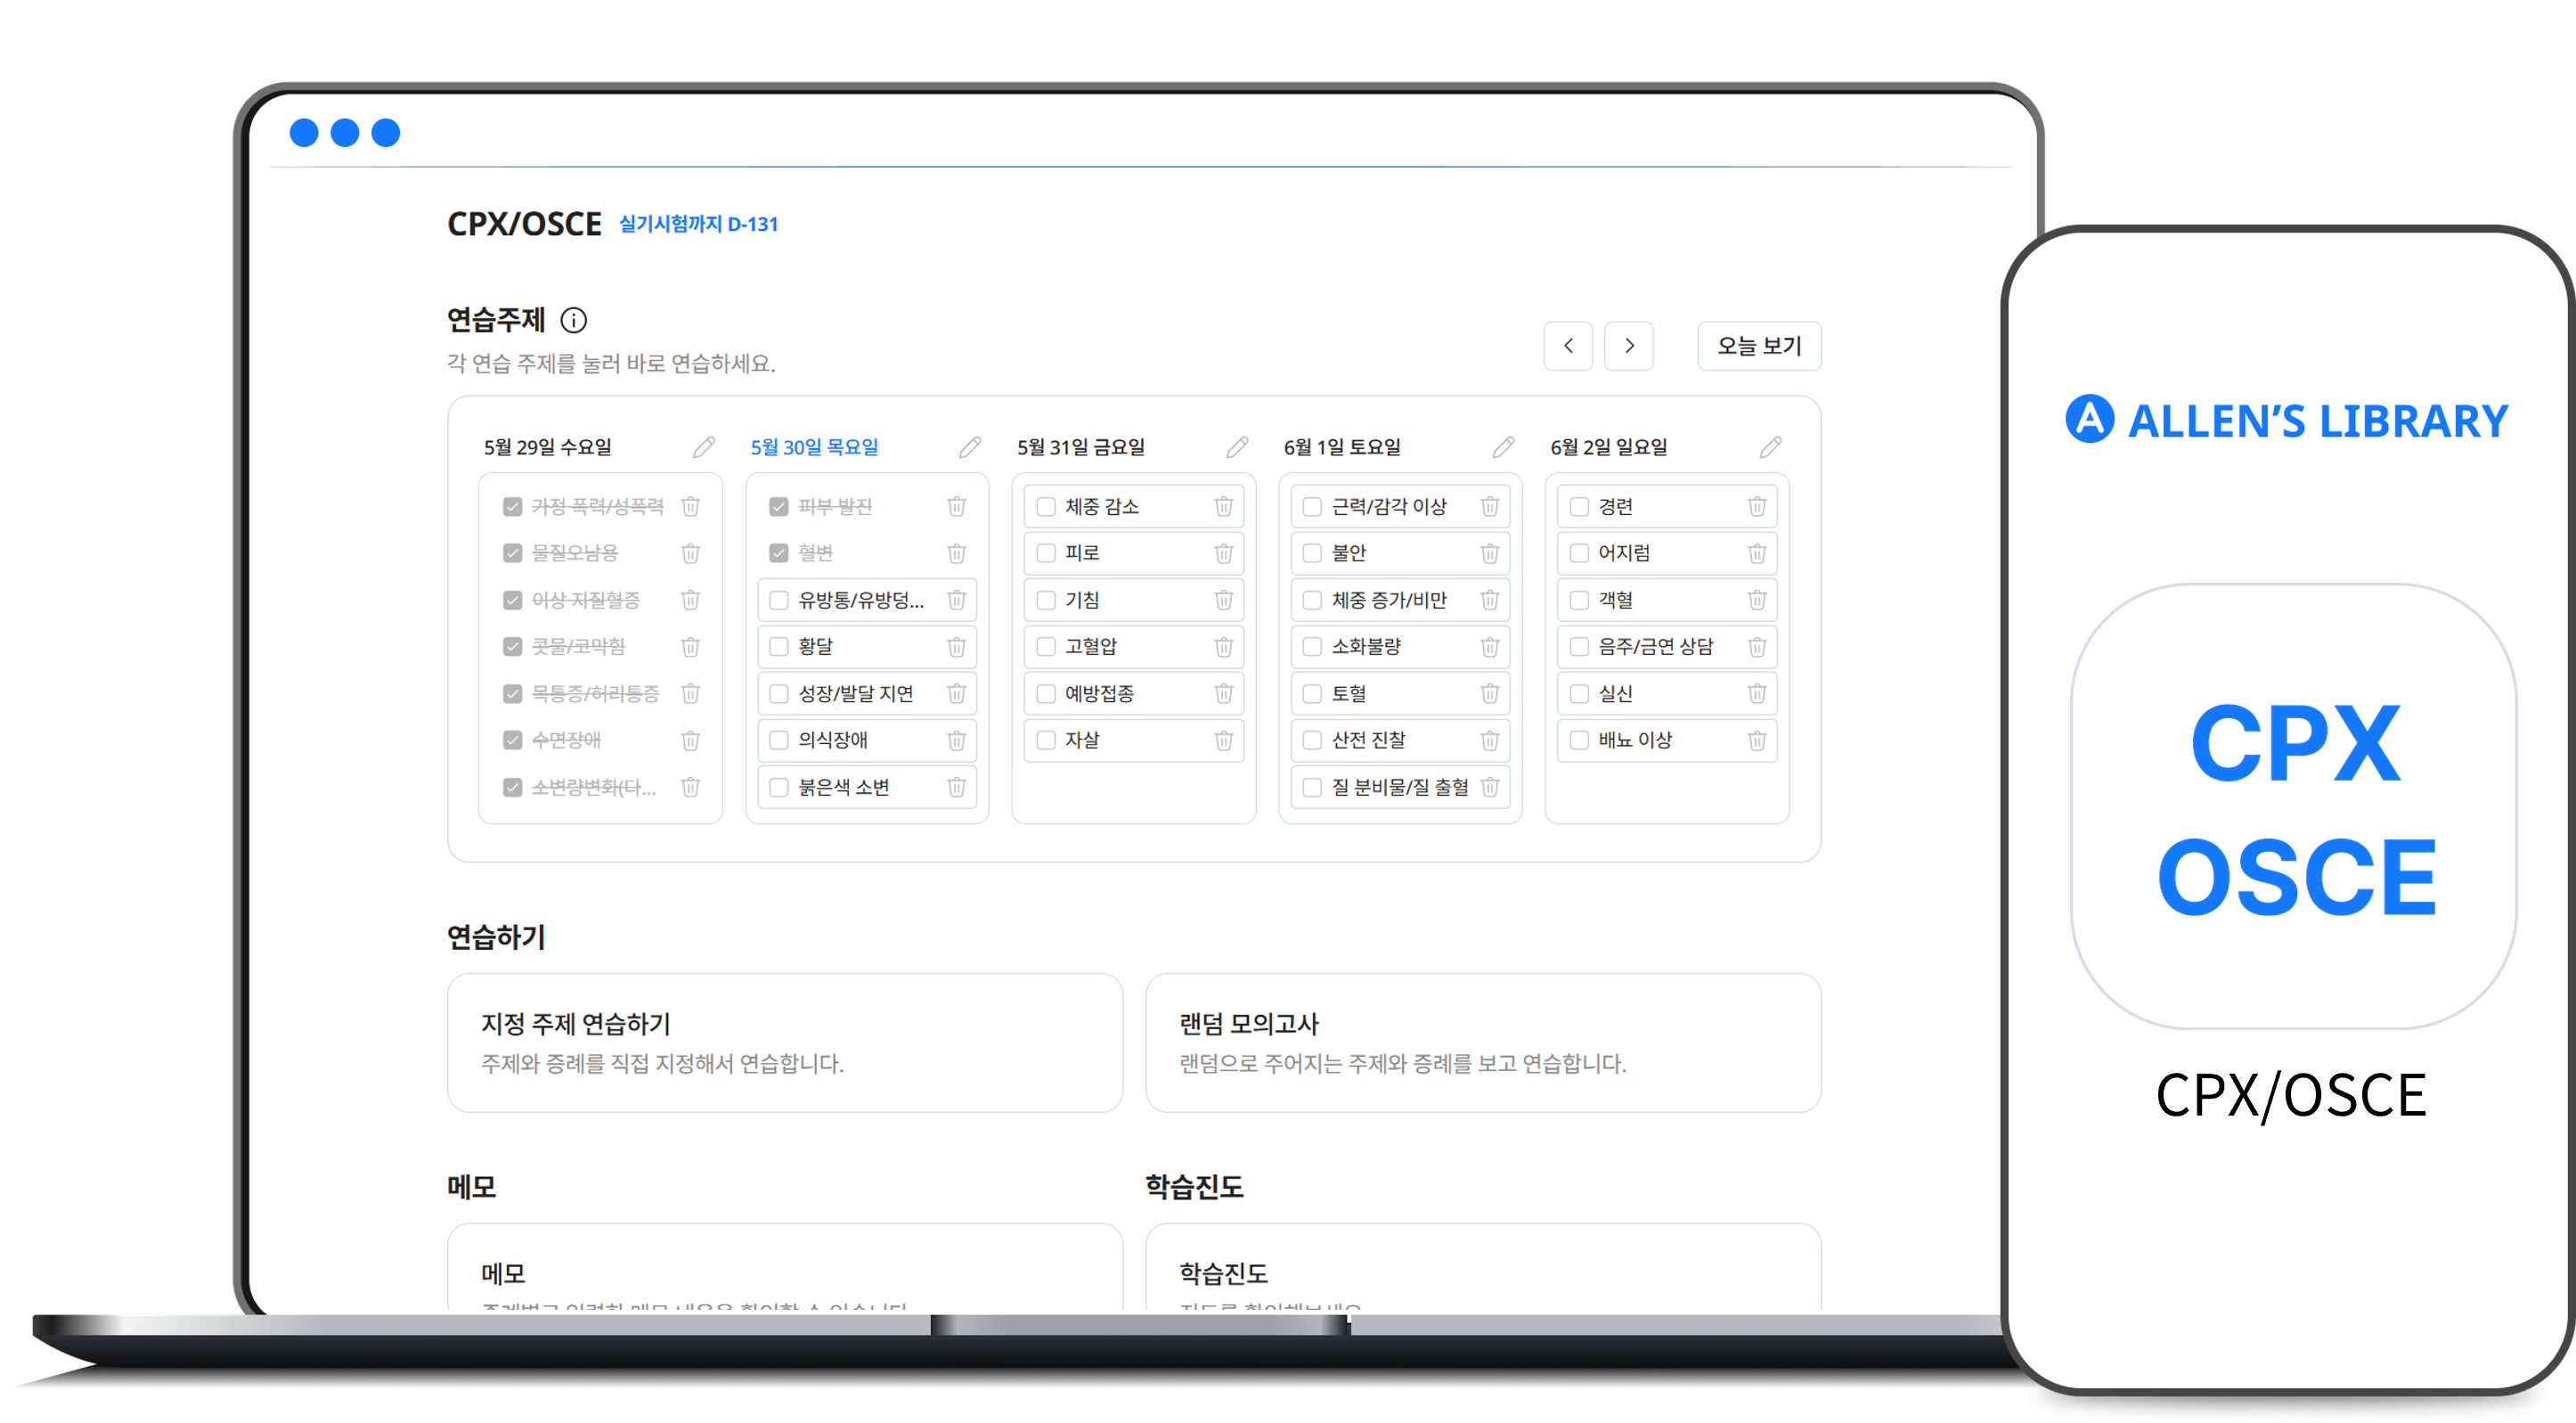The image size is (2576, 1423).
Task: Click the left chevron to view previous dates
Action: (x=1568, y=346)
